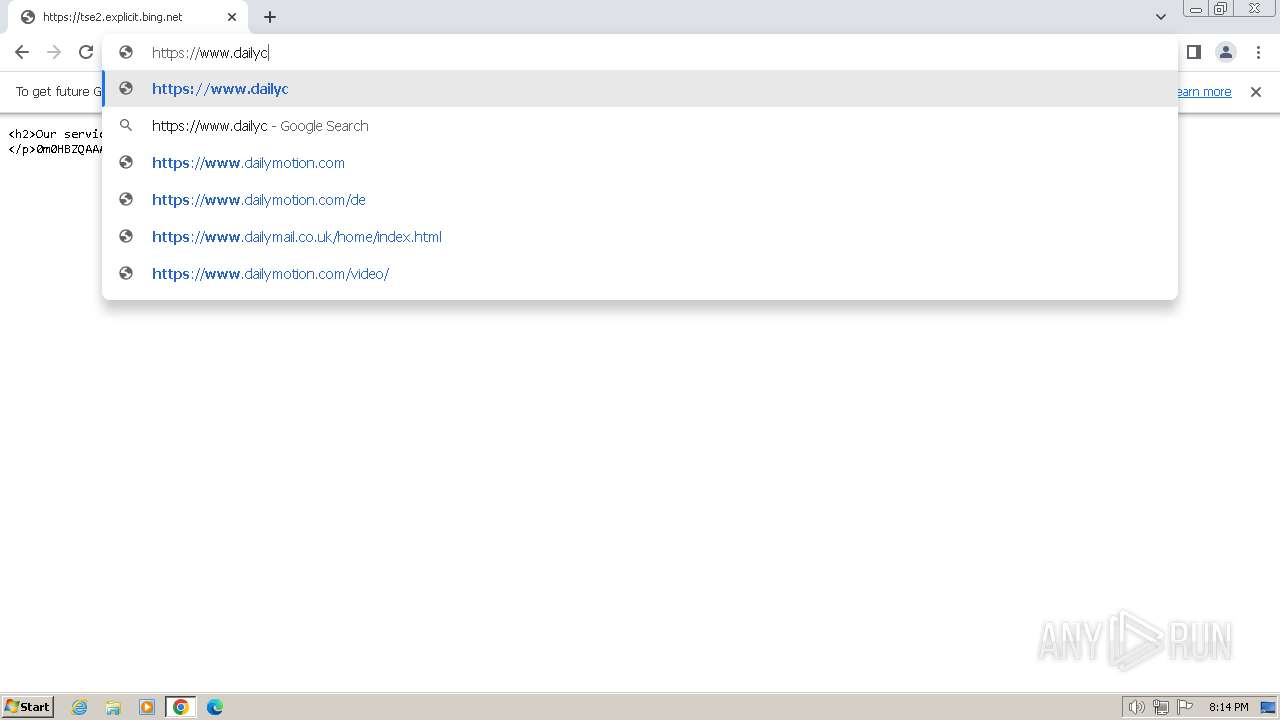Click the volume speaker tray icon
Viewport: 1280px width, 720px height.
tap(1136, 707)
